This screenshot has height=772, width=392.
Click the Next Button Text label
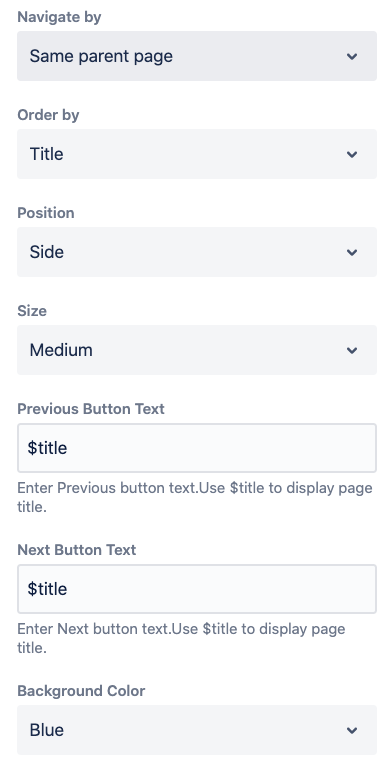click(77, 550)
